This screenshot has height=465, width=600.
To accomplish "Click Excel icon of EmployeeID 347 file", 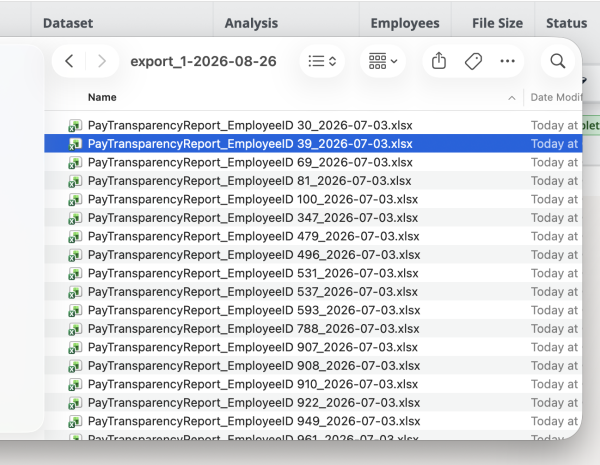I will 75,218.
